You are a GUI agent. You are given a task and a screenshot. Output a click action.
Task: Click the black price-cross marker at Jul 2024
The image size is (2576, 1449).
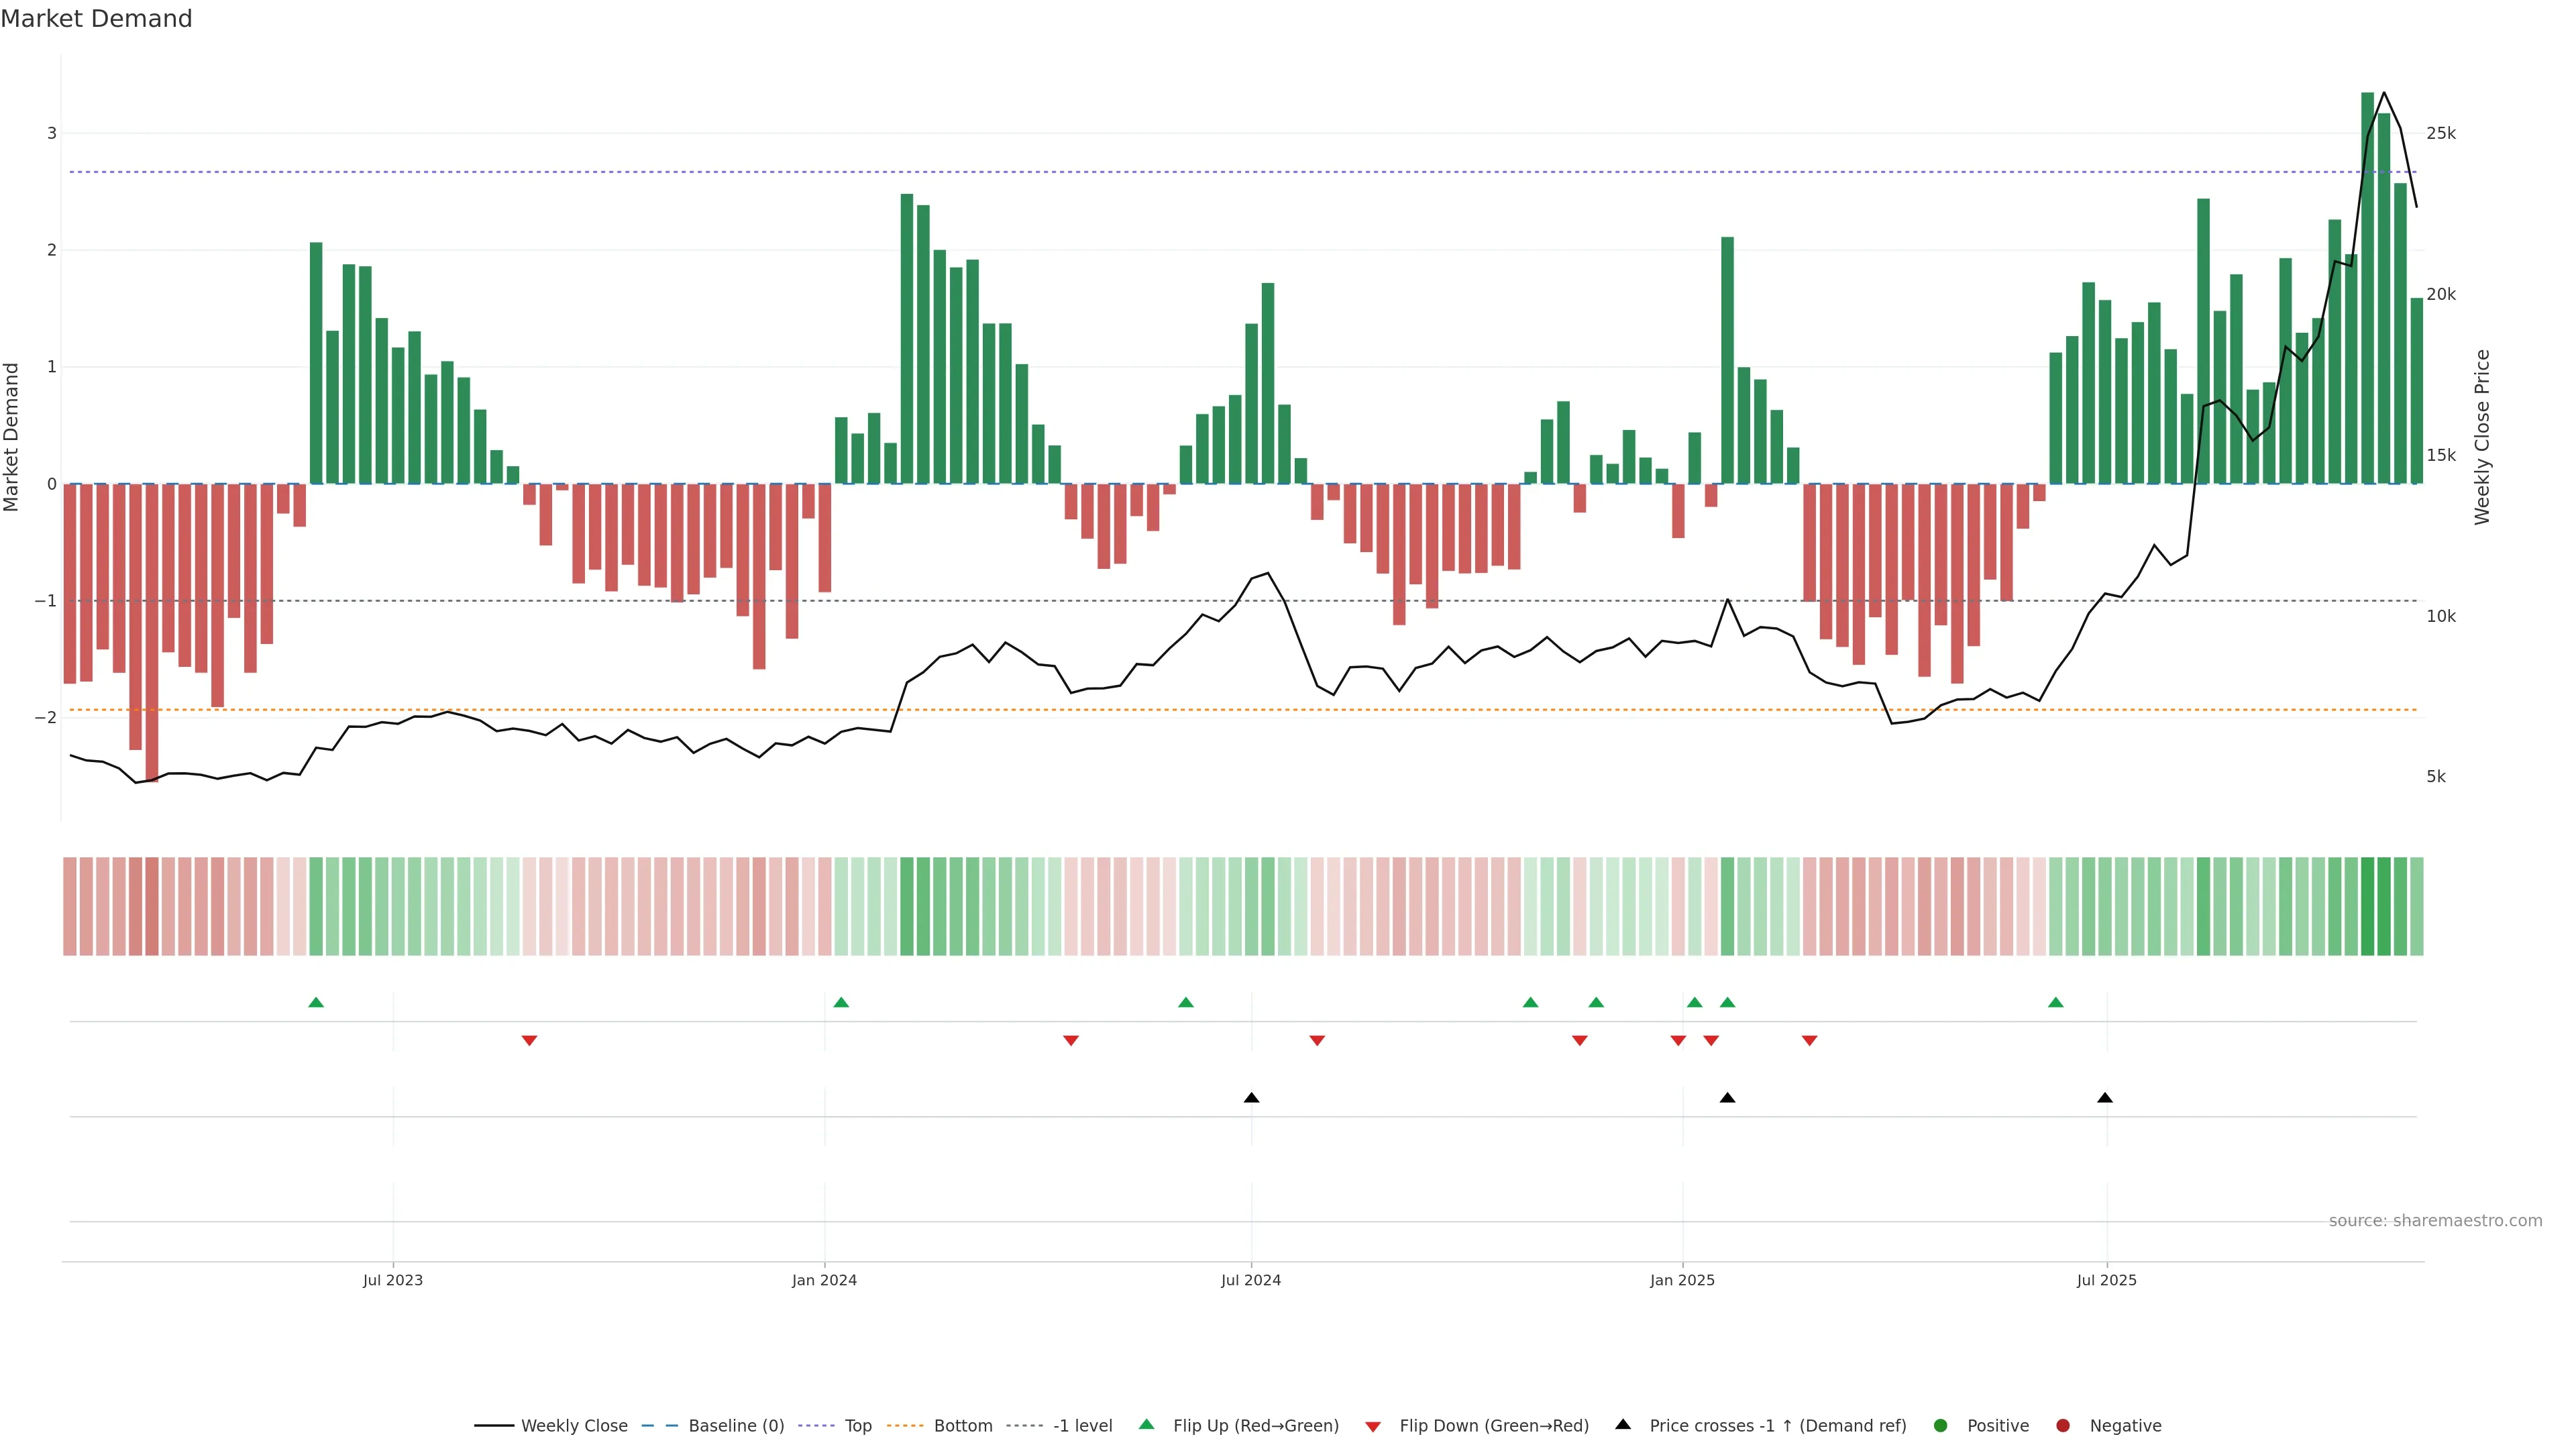(x=1251, y=1098)
